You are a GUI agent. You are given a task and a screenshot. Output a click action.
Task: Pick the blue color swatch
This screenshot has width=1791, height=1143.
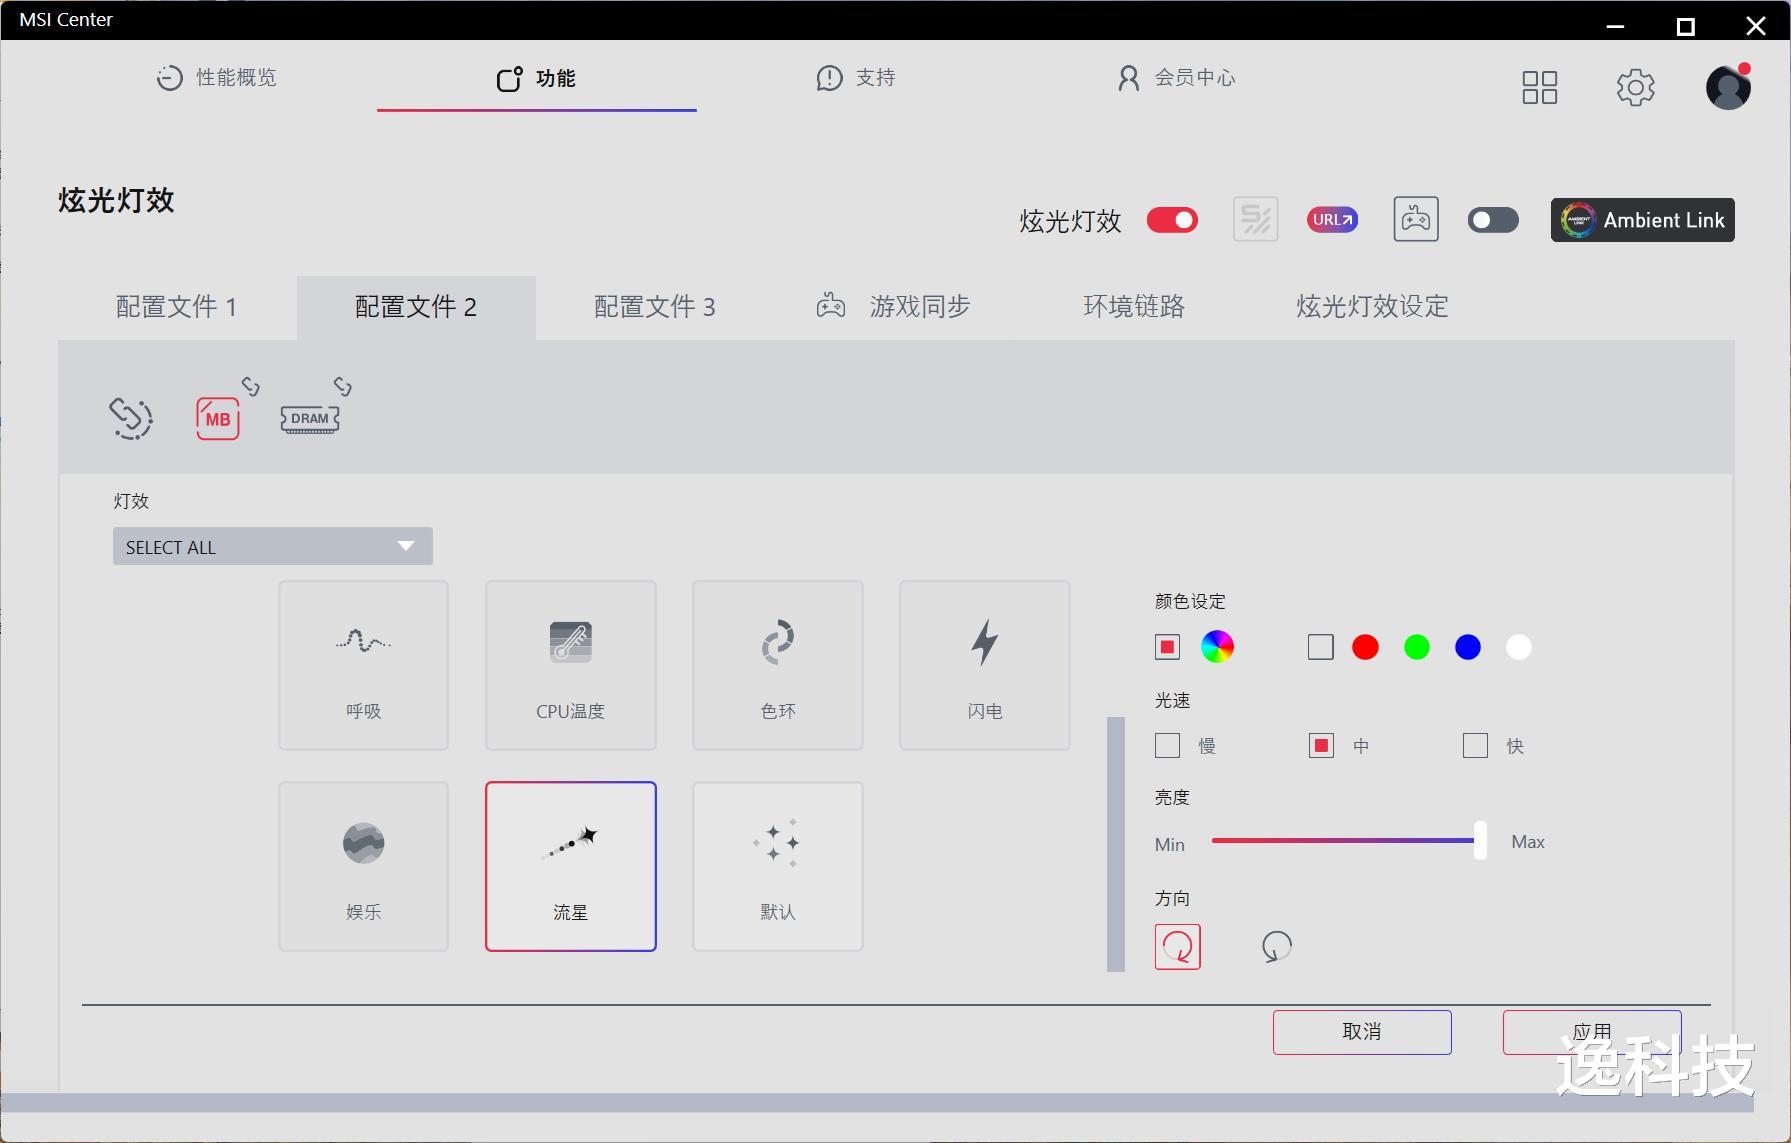(1468, 647)
